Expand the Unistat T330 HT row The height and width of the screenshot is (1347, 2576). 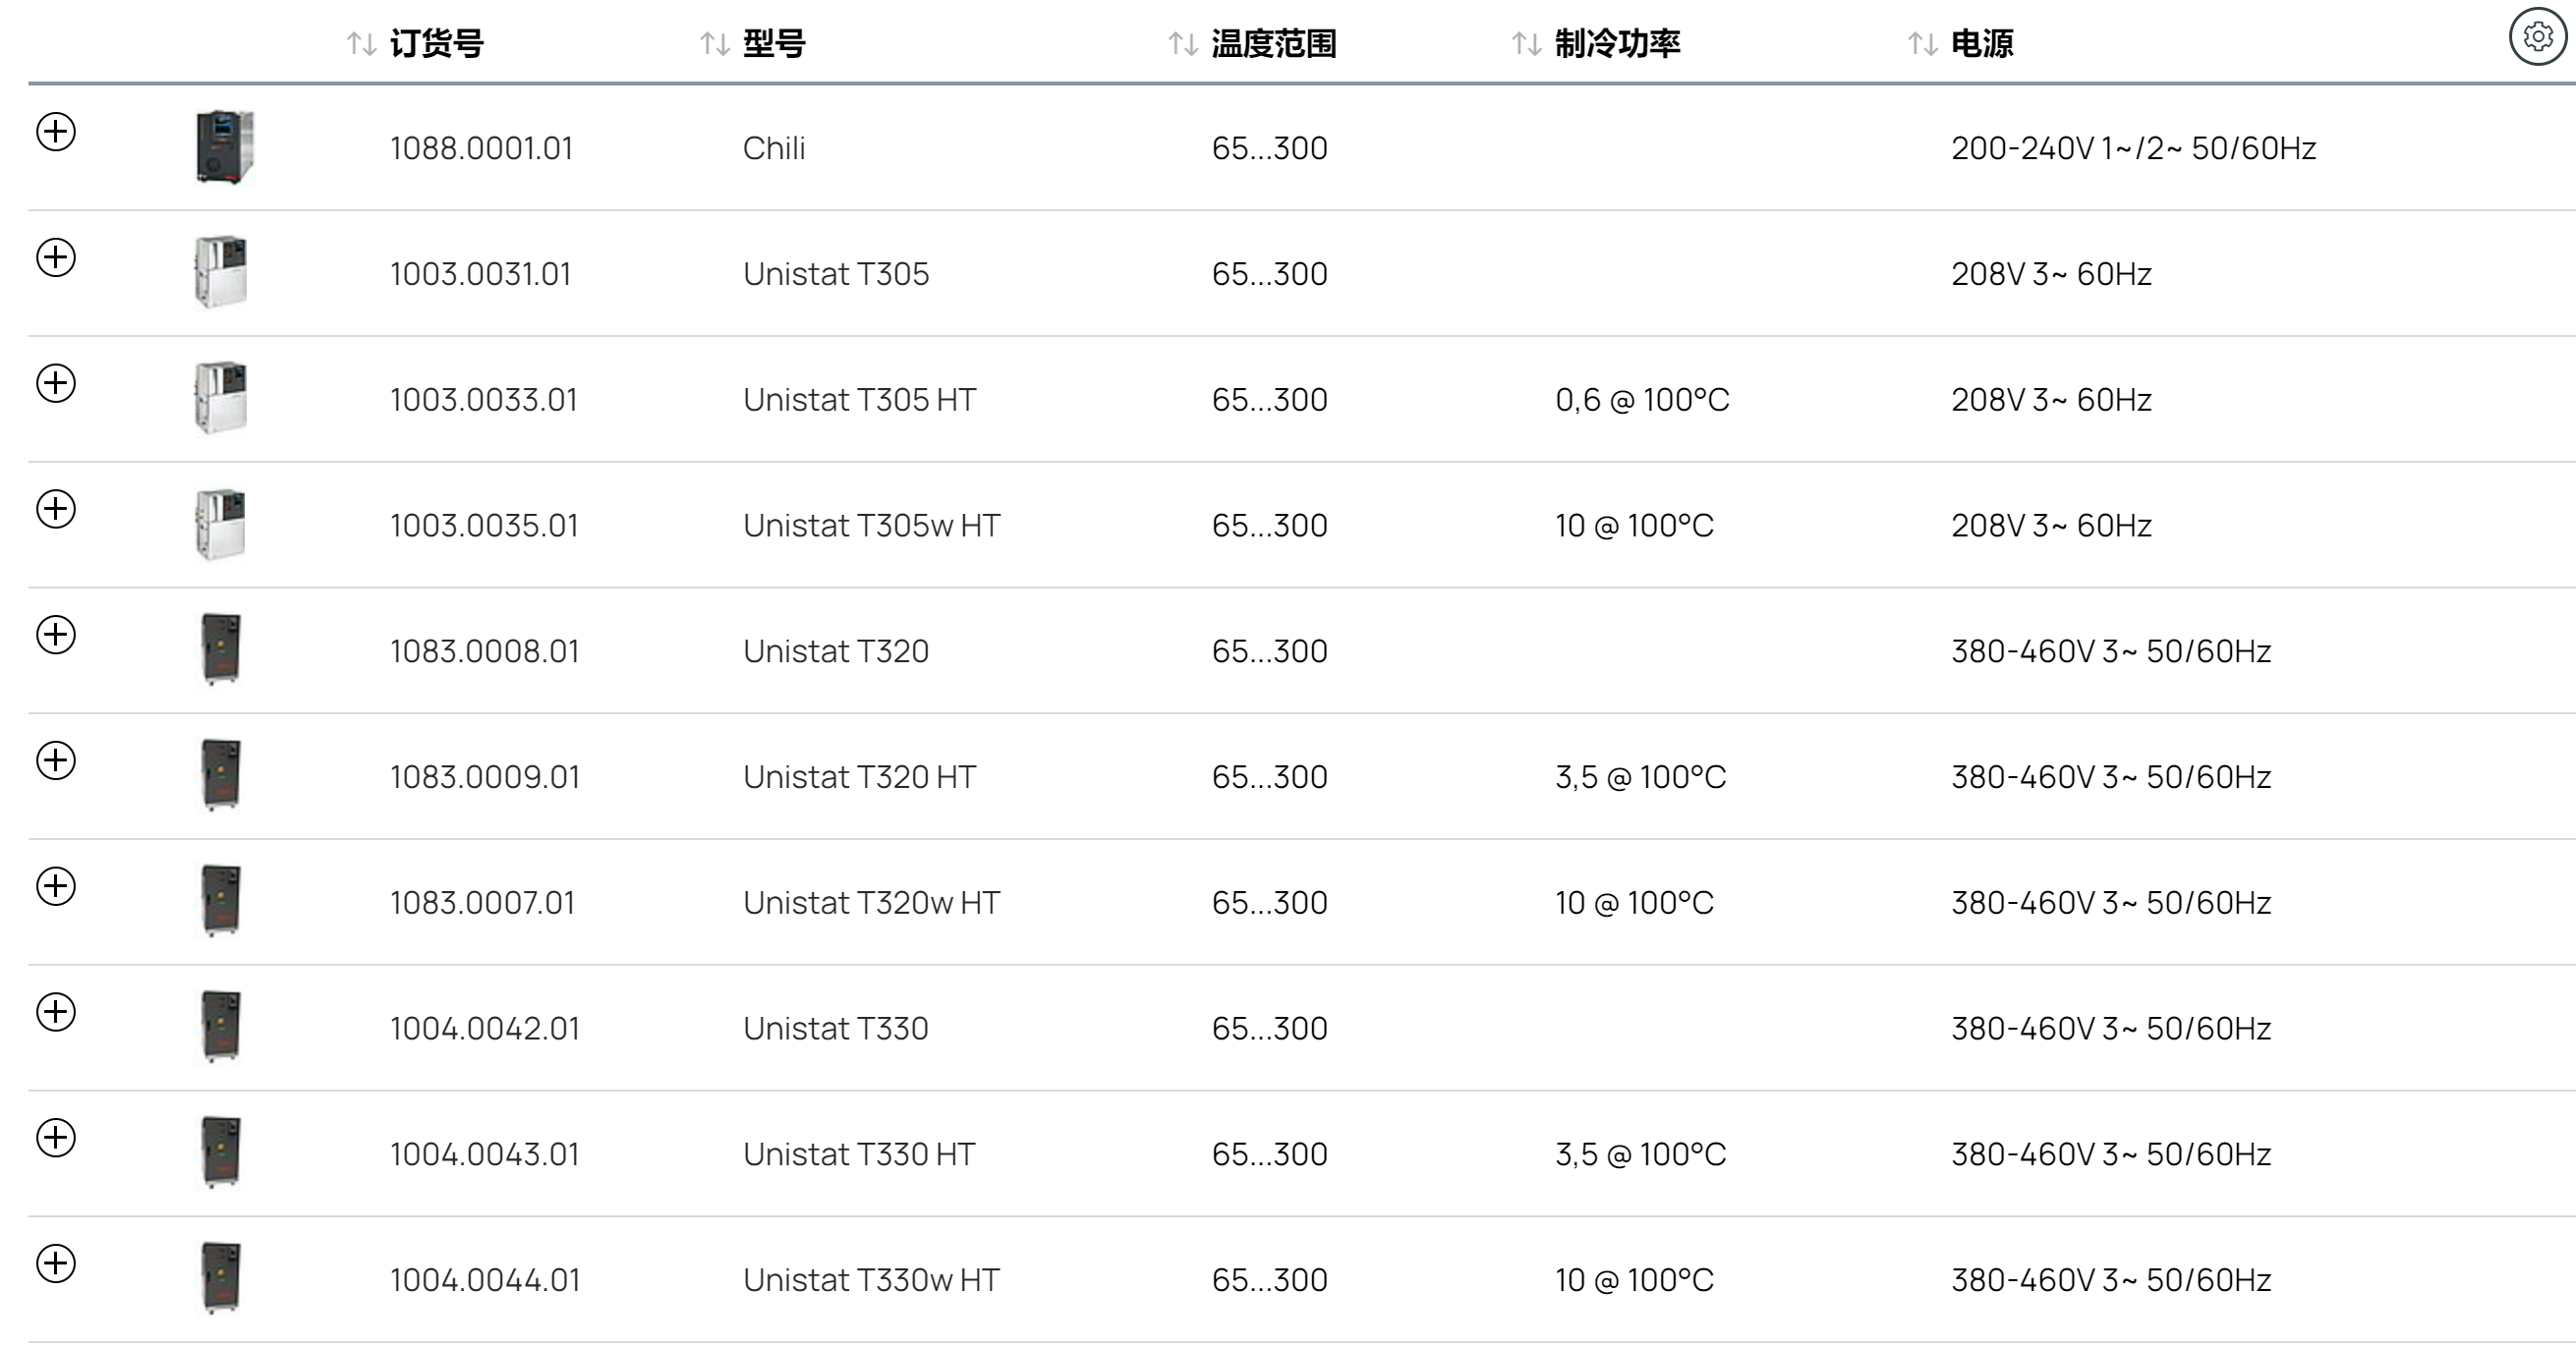pyautogui.click(x=56, y=1137)
